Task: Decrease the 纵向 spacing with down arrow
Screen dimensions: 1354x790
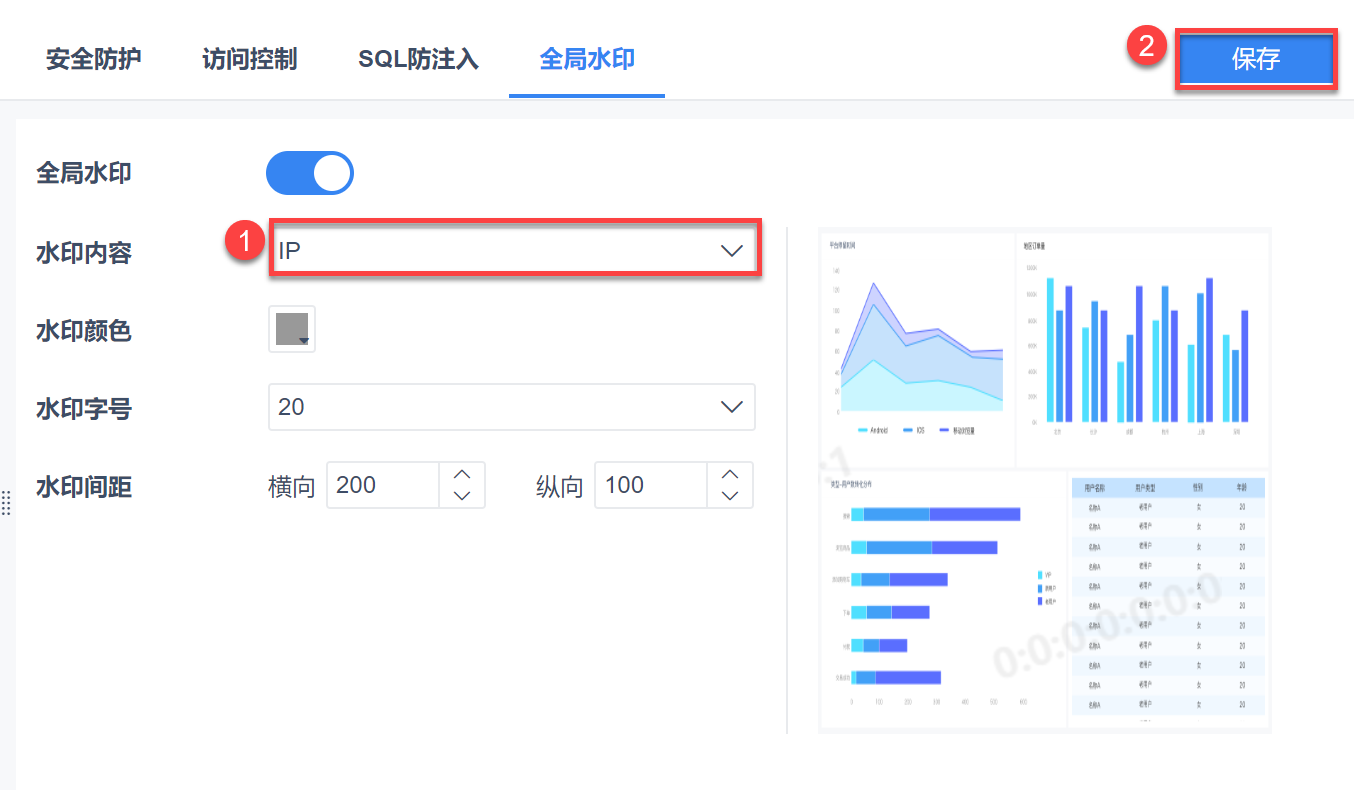Action: (x=730, y=496)
